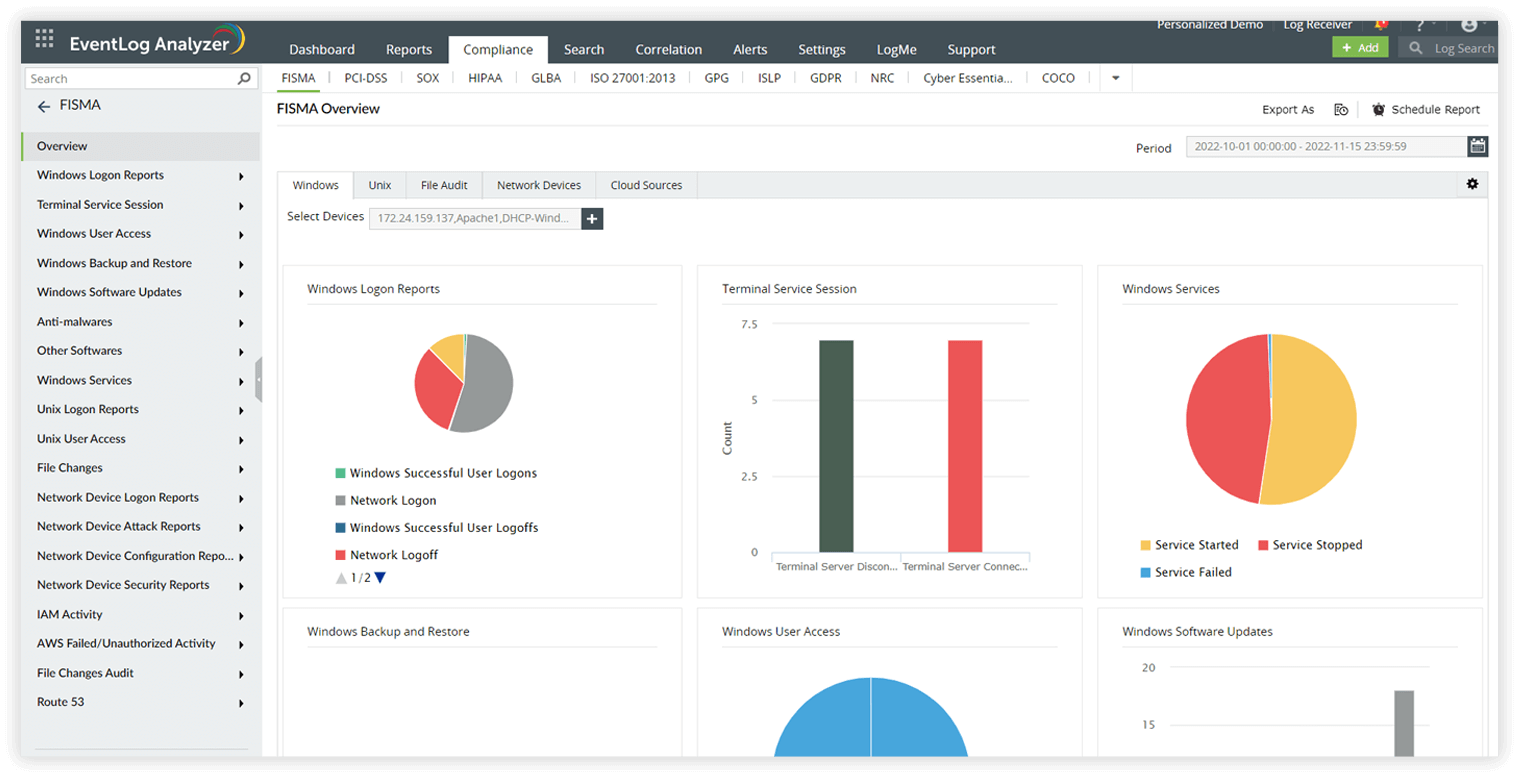Go back using the FISMA arrow

[44, 106]
